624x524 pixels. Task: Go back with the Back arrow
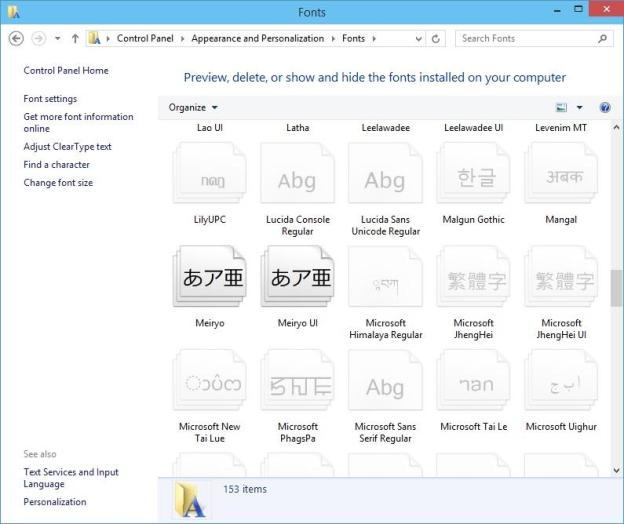[16, 39]
